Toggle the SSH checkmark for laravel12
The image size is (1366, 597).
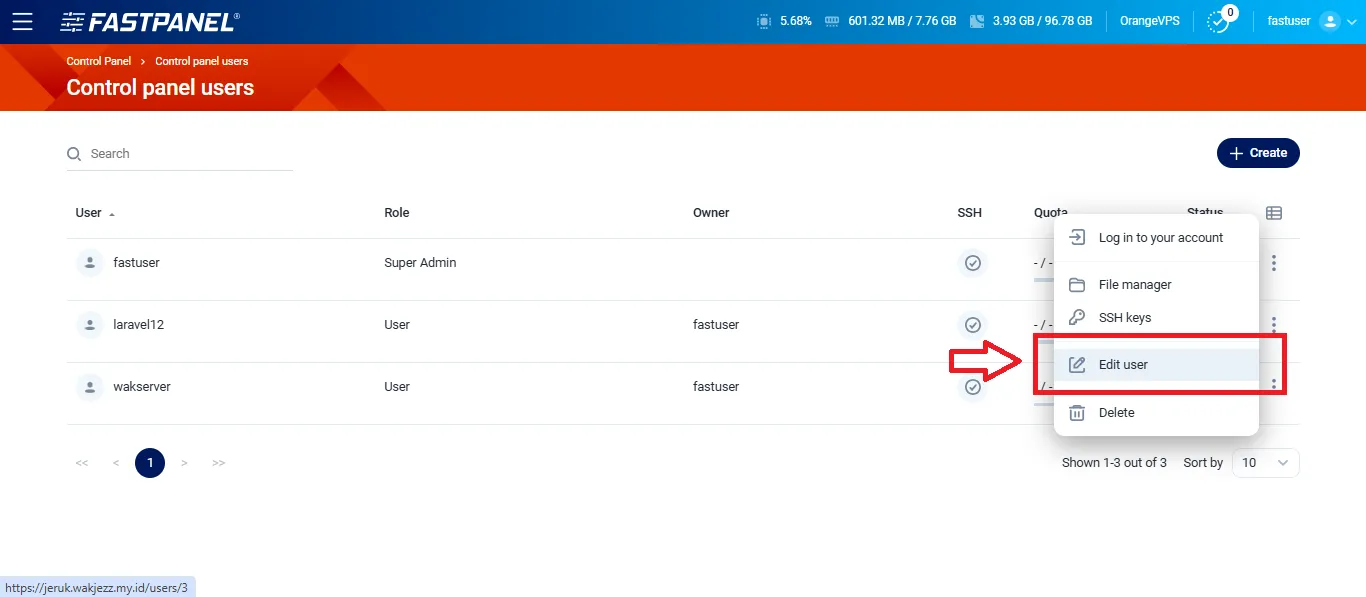[x=971, y=325]
